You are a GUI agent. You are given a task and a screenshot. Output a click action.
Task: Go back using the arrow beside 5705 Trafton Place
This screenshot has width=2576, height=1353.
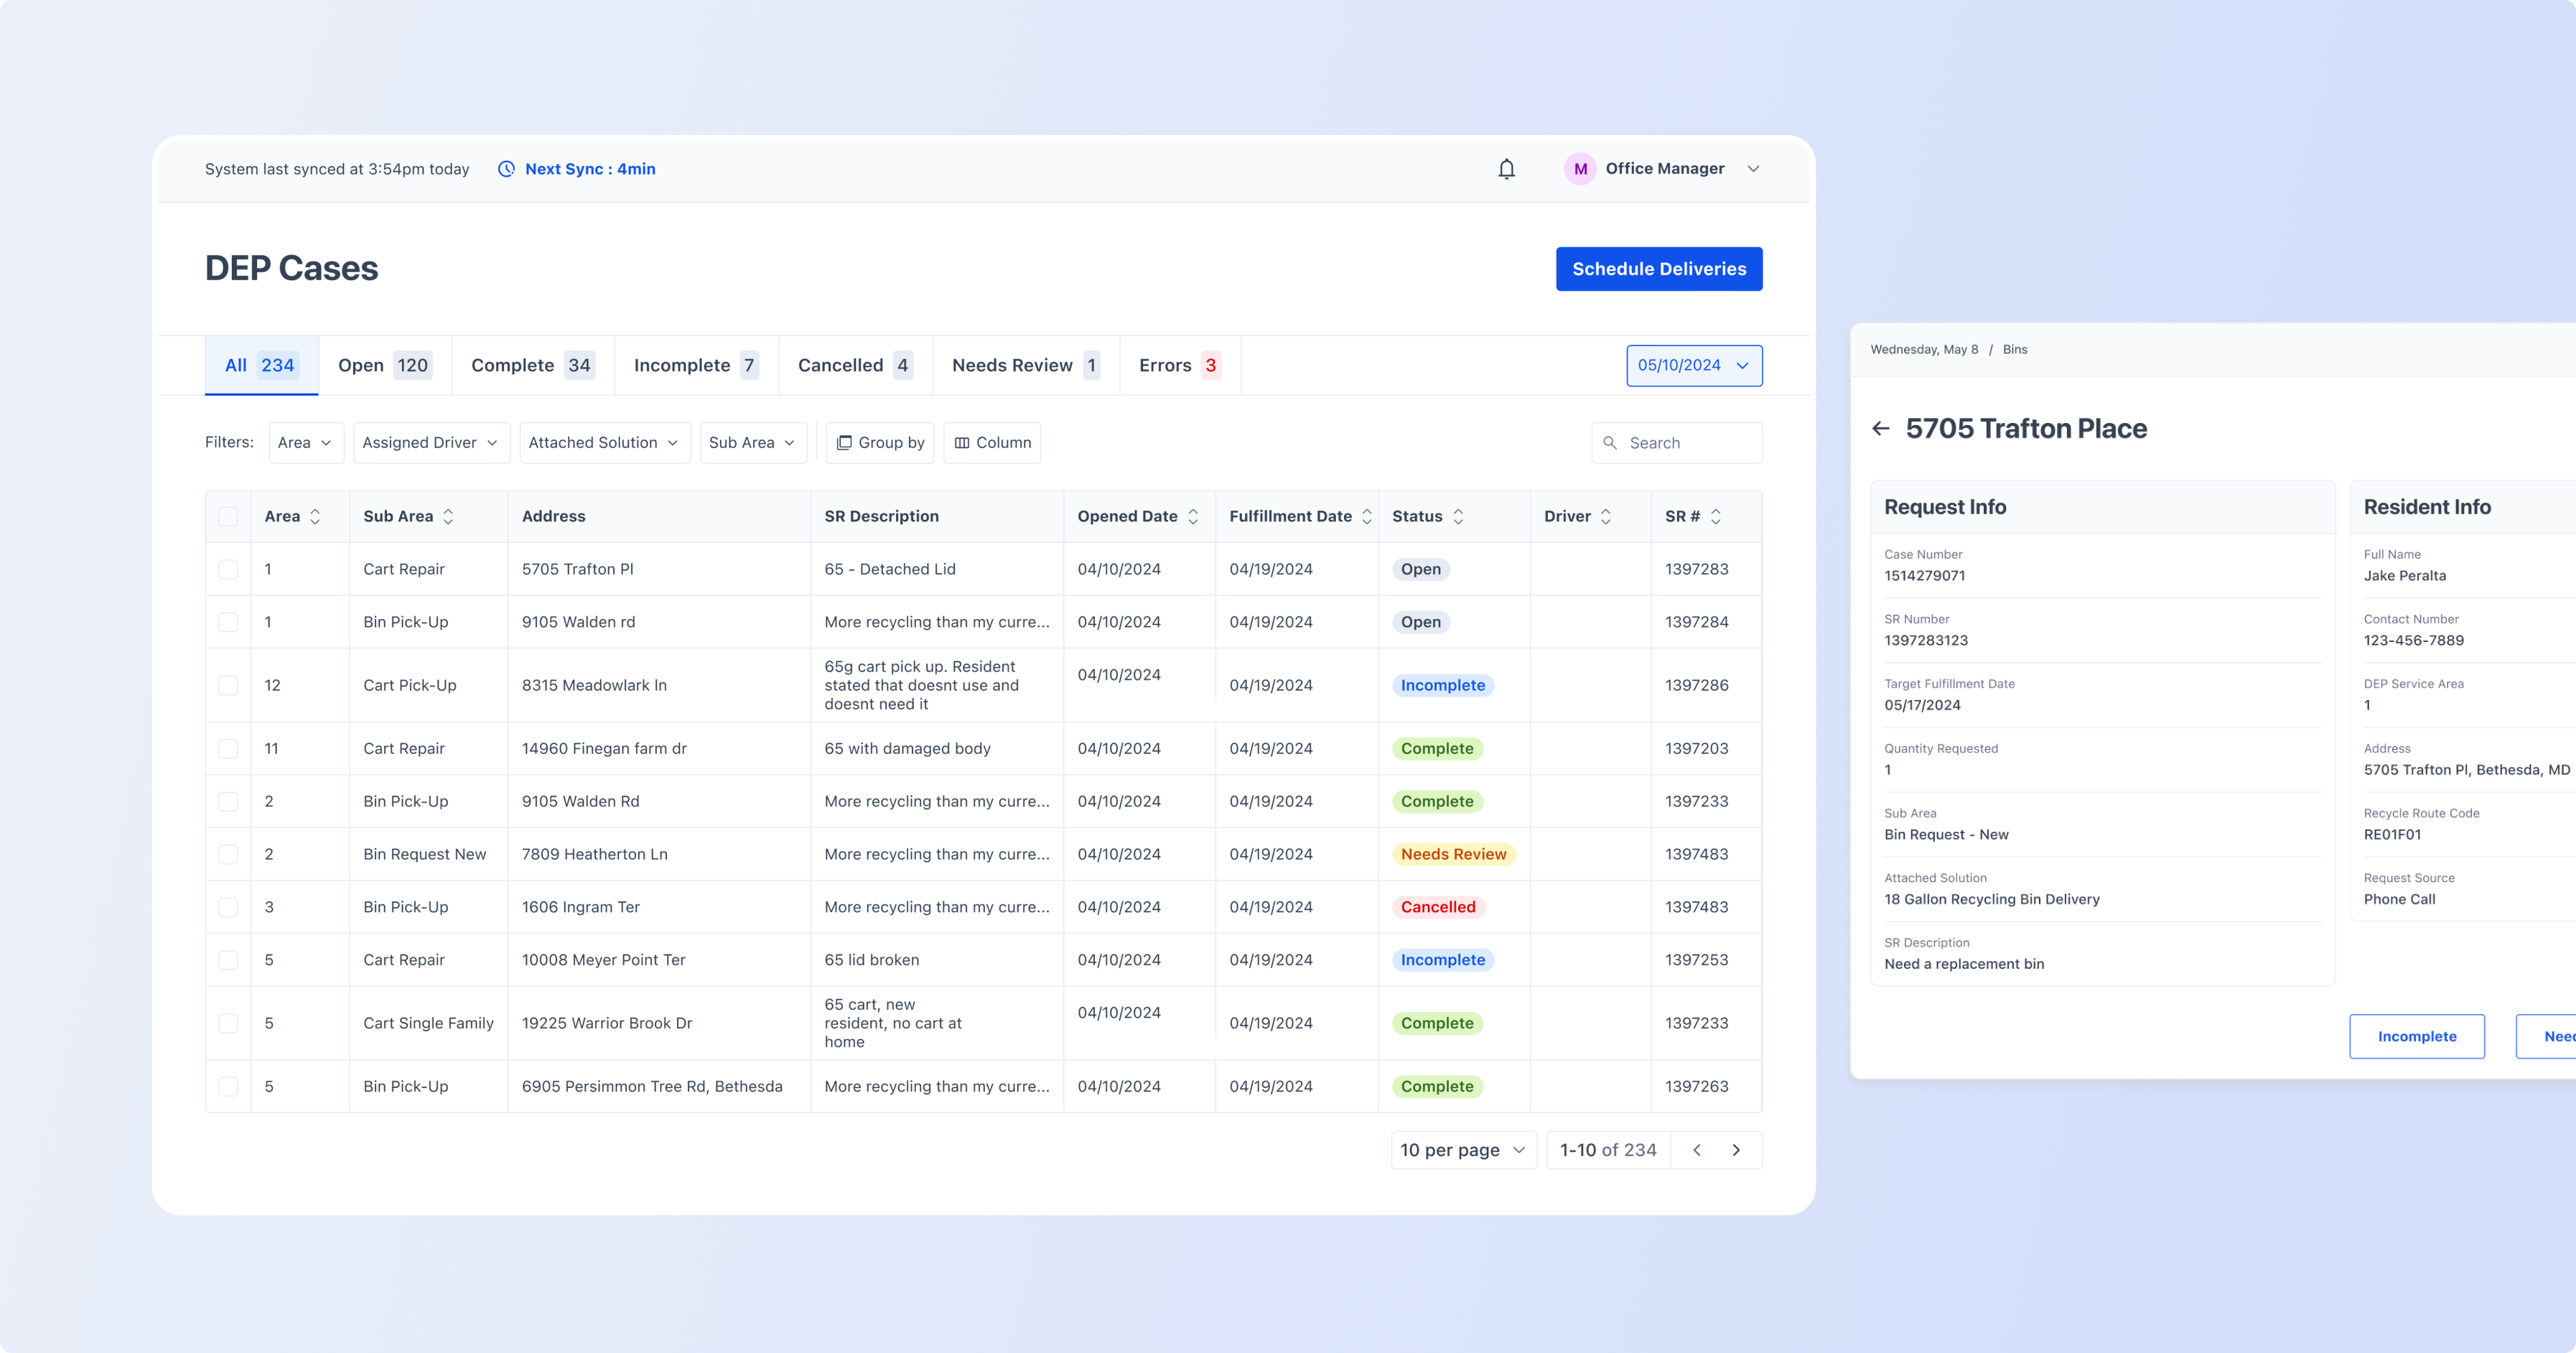[x=1881, y=429]
